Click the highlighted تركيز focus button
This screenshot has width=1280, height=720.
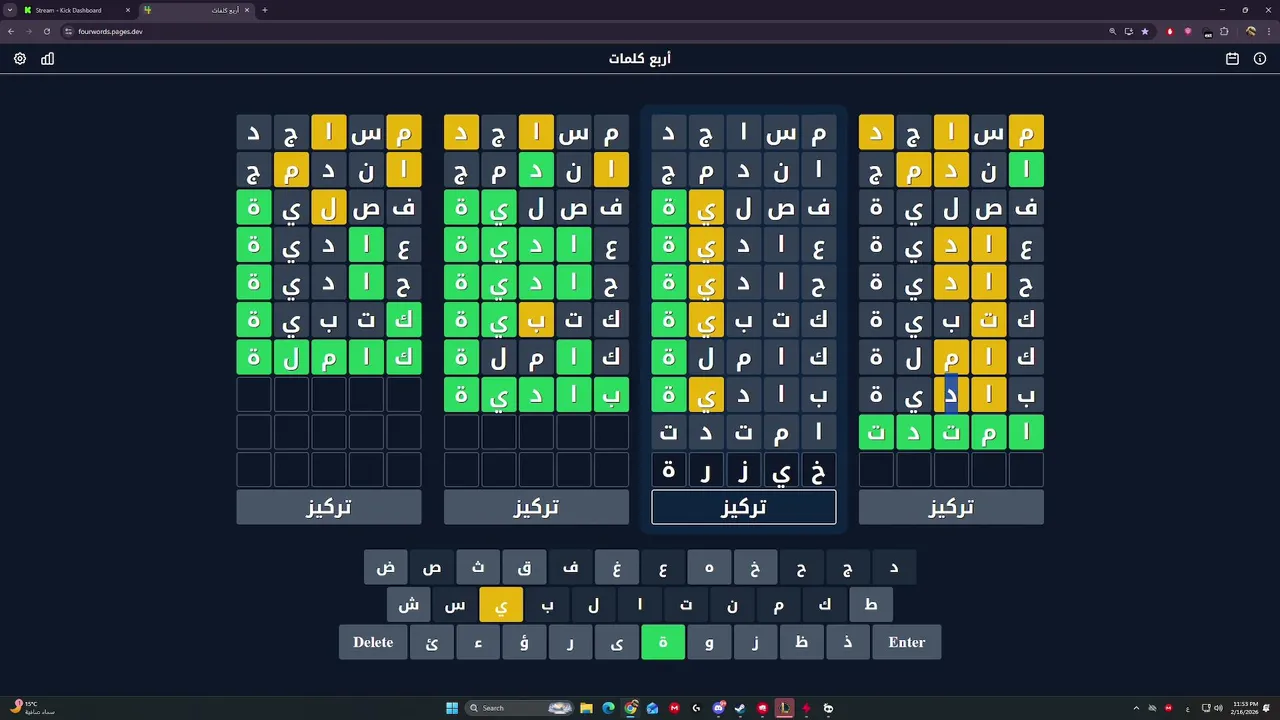coord(744,507)
